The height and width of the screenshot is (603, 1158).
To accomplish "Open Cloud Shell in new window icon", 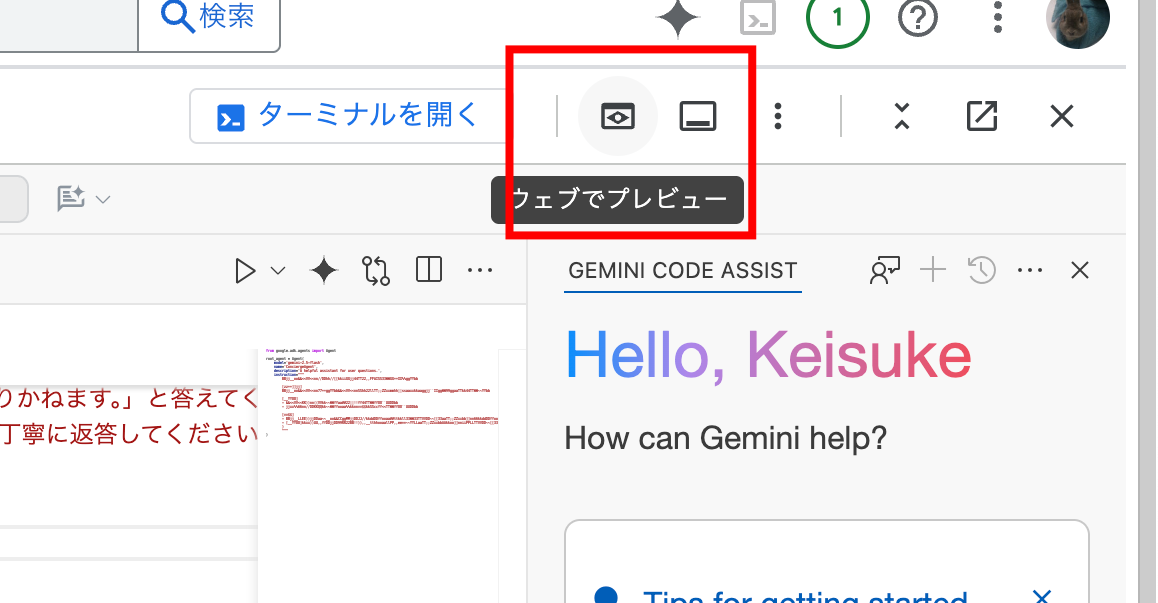I will pyautogui.click(x=982, y=116).
